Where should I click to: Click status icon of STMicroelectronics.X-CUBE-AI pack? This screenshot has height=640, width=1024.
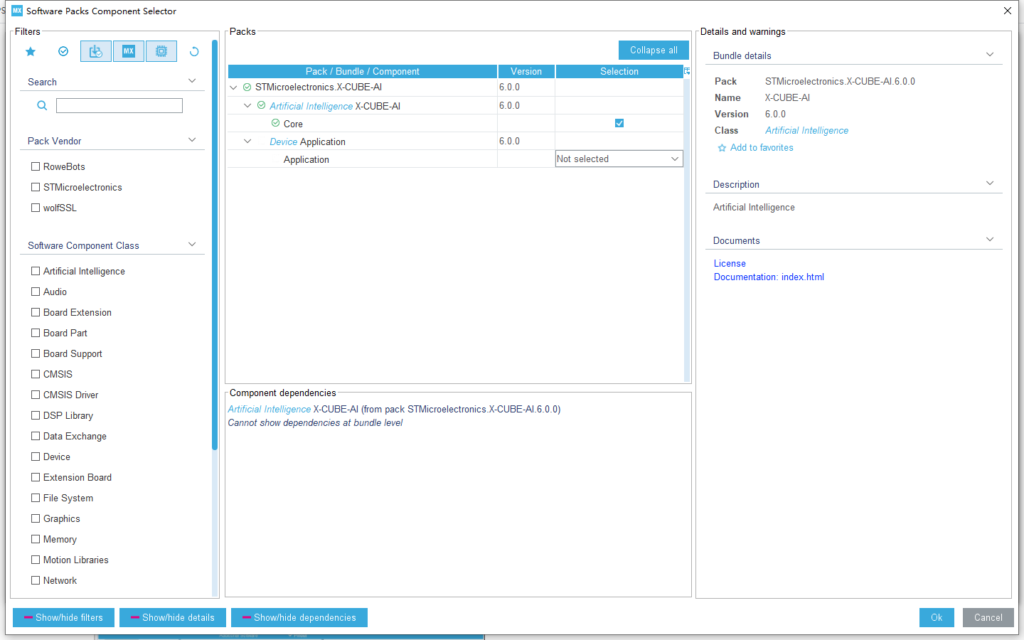[x=247, y=87]
